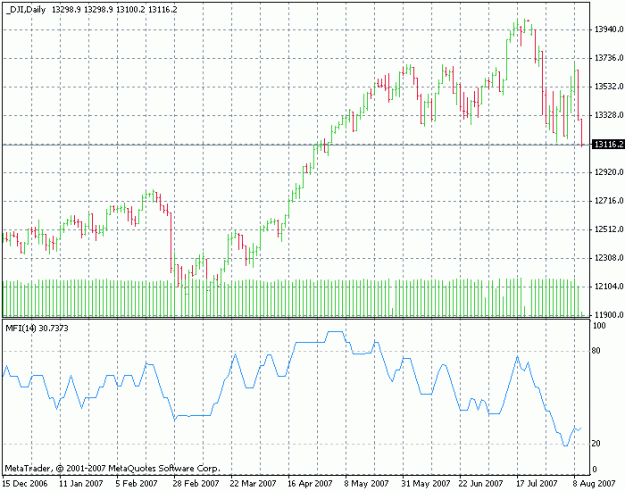The image size is (625, 491).
Task: Click the 13328.0 price axis label
Action: click(609, 115)
